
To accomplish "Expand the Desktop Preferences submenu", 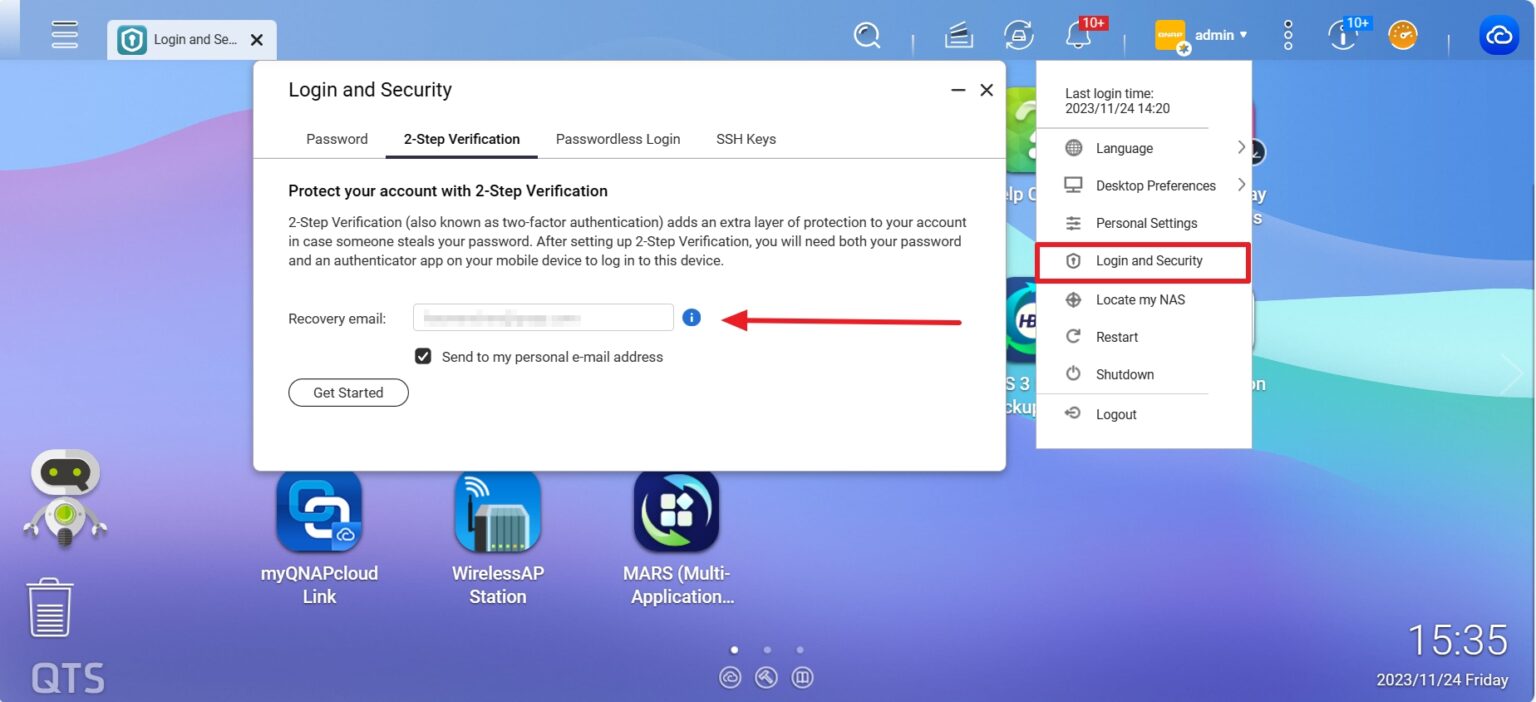I will click(1155, 186).
